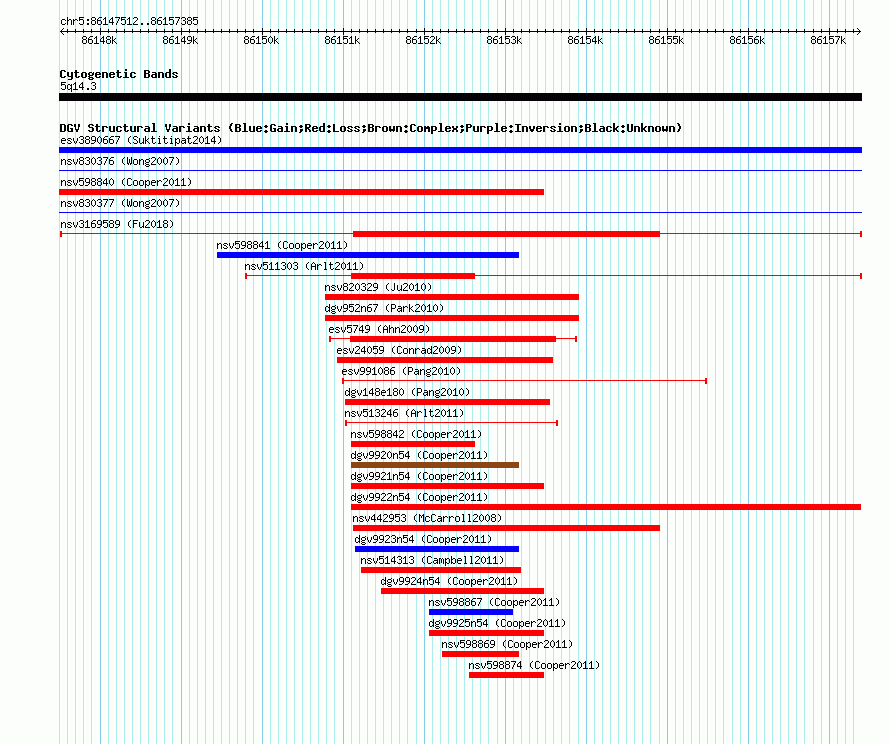Screen dimensions: 890x744
Task: Open variant nsv598867 (Cooper2011)
Action: 494,602
